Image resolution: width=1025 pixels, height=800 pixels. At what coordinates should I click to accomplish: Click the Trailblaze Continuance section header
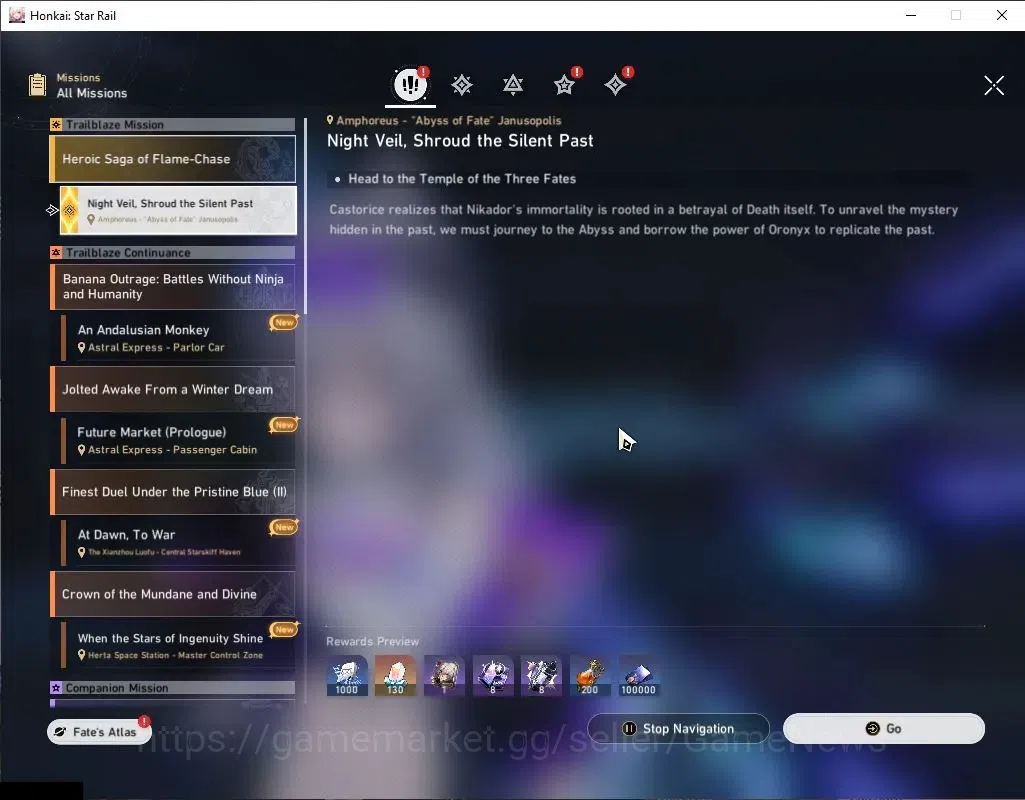click(173, 253)
